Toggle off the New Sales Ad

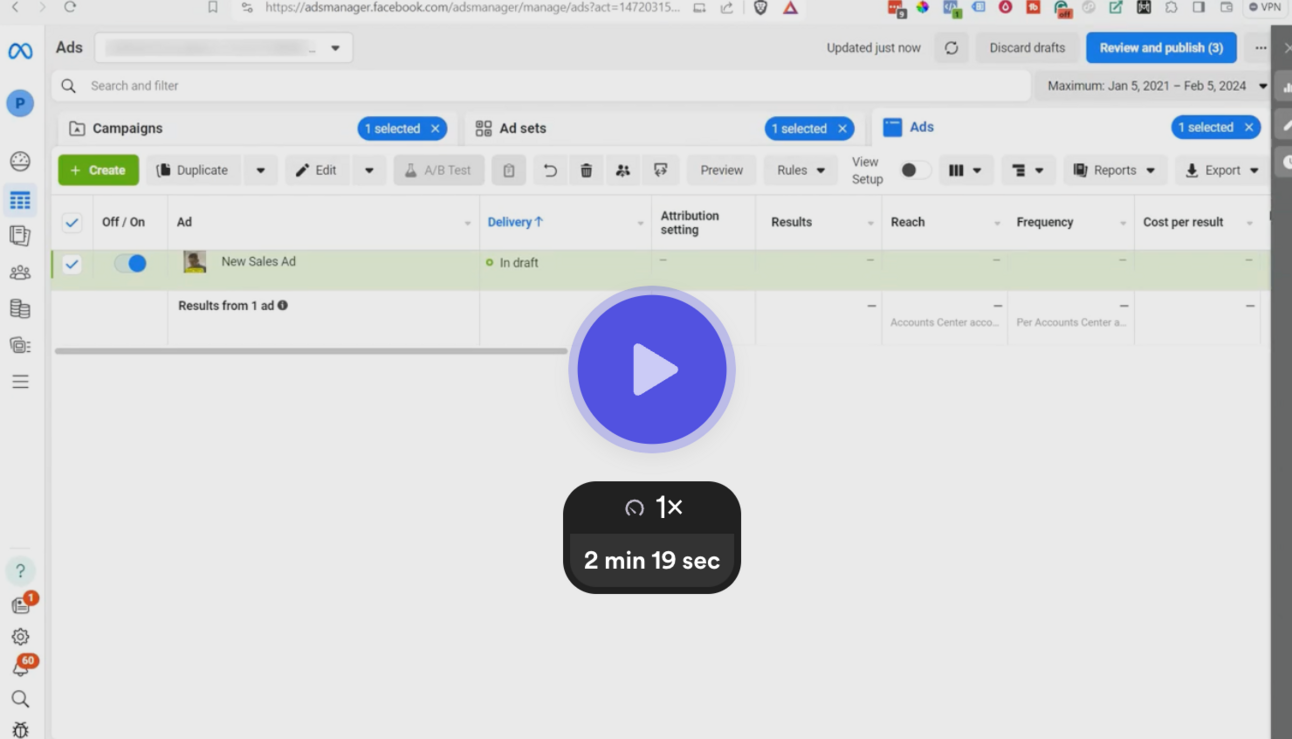click(x=129, y=261)
